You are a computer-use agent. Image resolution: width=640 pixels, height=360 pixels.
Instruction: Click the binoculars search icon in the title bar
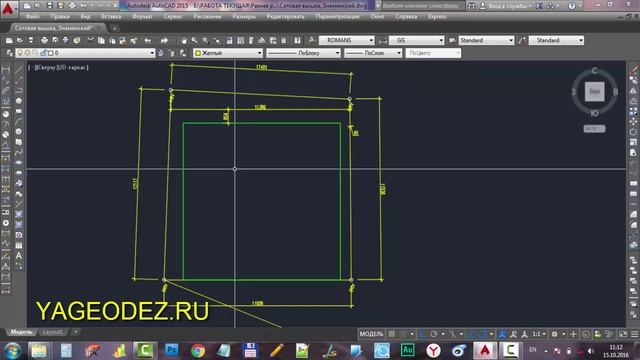(471, 6)
